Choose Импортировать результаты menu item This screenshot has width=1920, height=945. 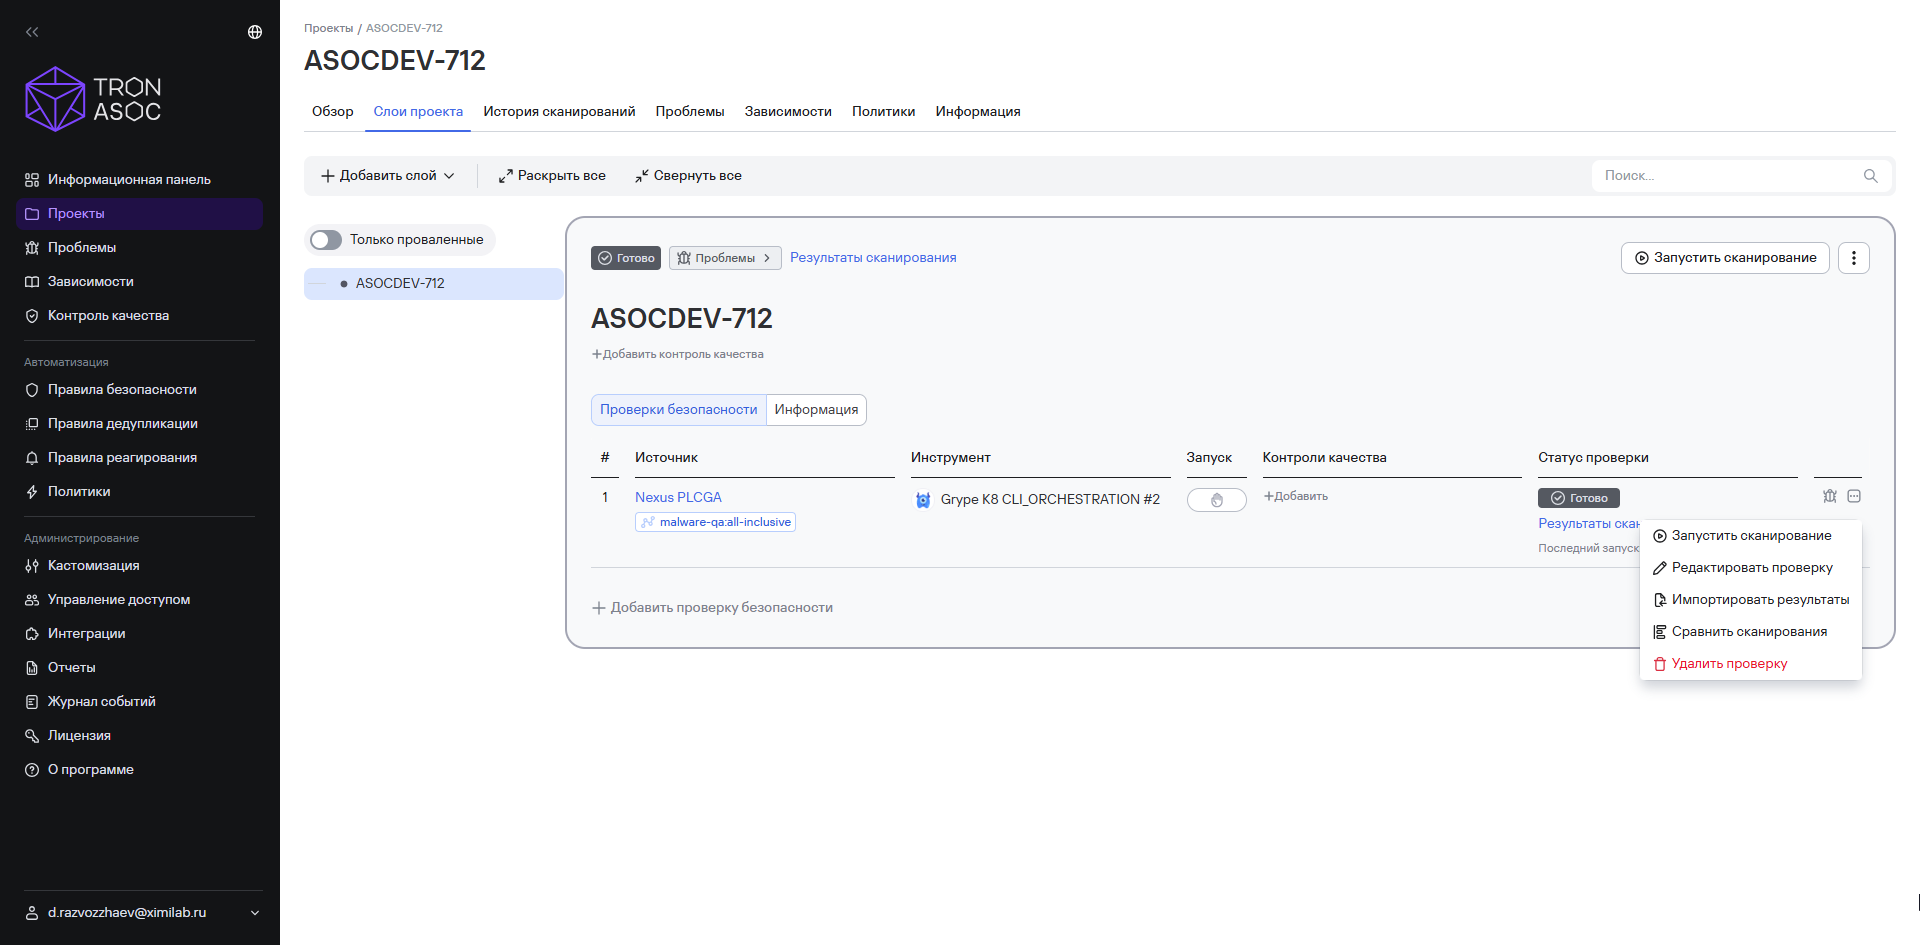pyautogui.click(x=1751, y=599)
